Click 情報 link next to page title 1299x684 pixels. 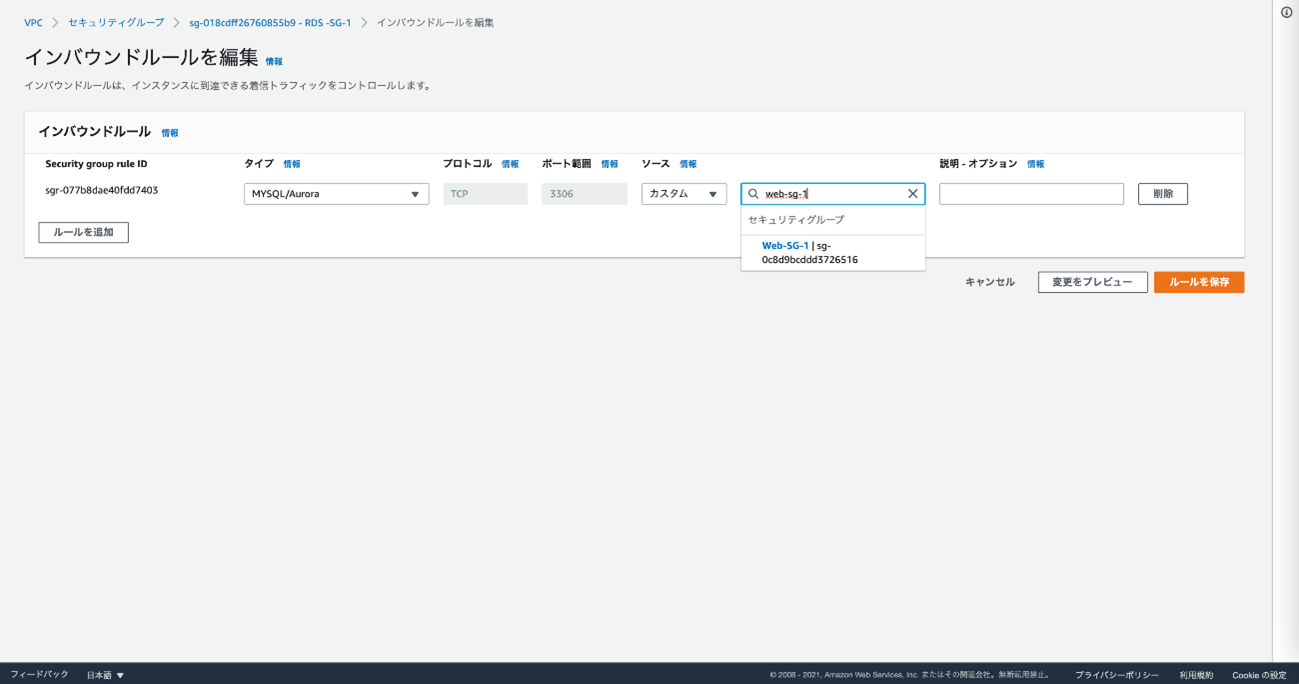tap(274, 62)
